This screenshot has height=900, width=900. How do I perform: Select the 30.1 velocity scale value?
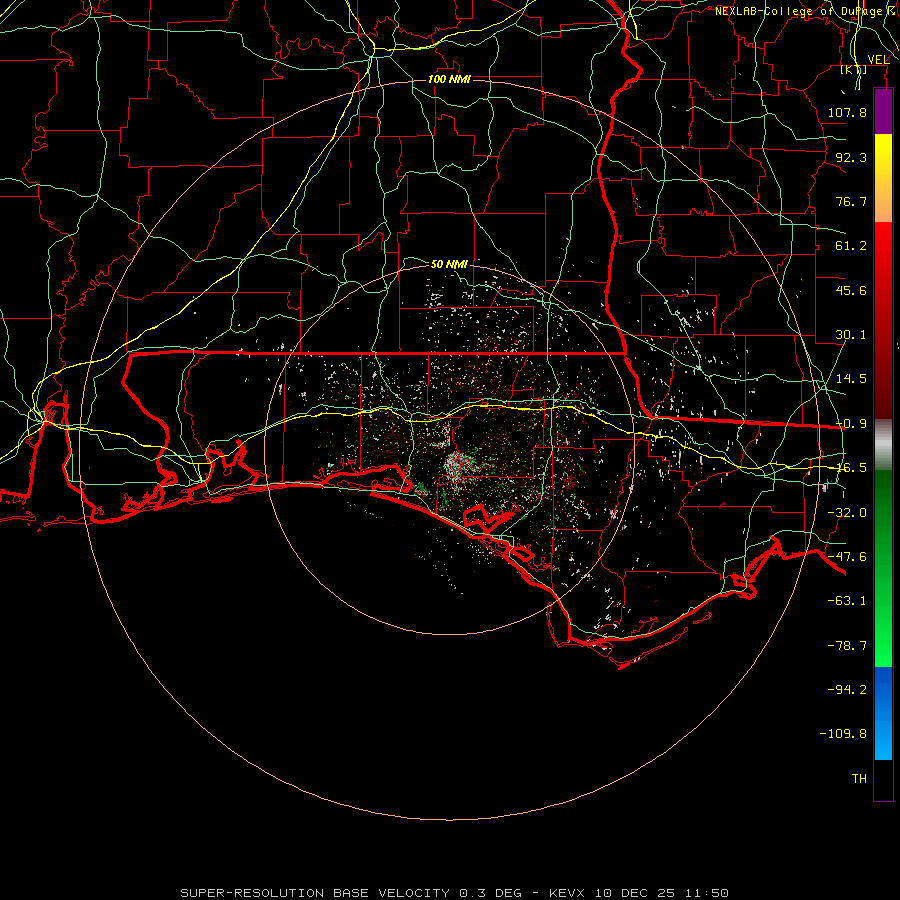(851, 335)
